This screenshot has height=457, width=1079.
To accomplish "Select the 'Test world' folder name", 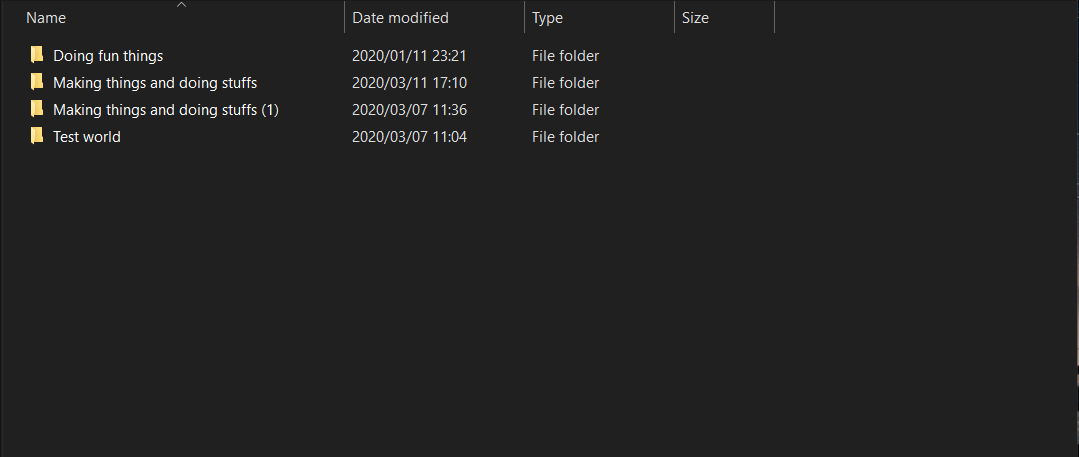I will pyautogui.click(x=87, y=137).
